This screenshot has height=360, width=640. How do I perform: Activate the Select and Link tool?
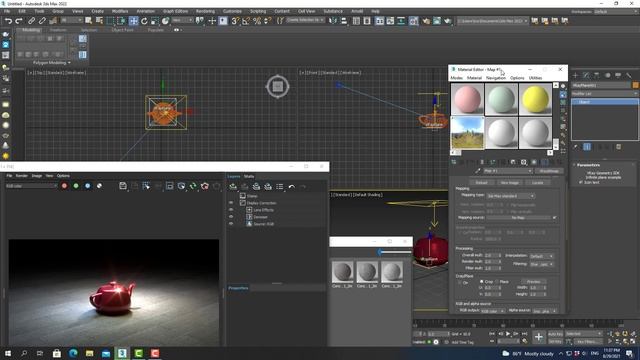click(x=31, y=21)
